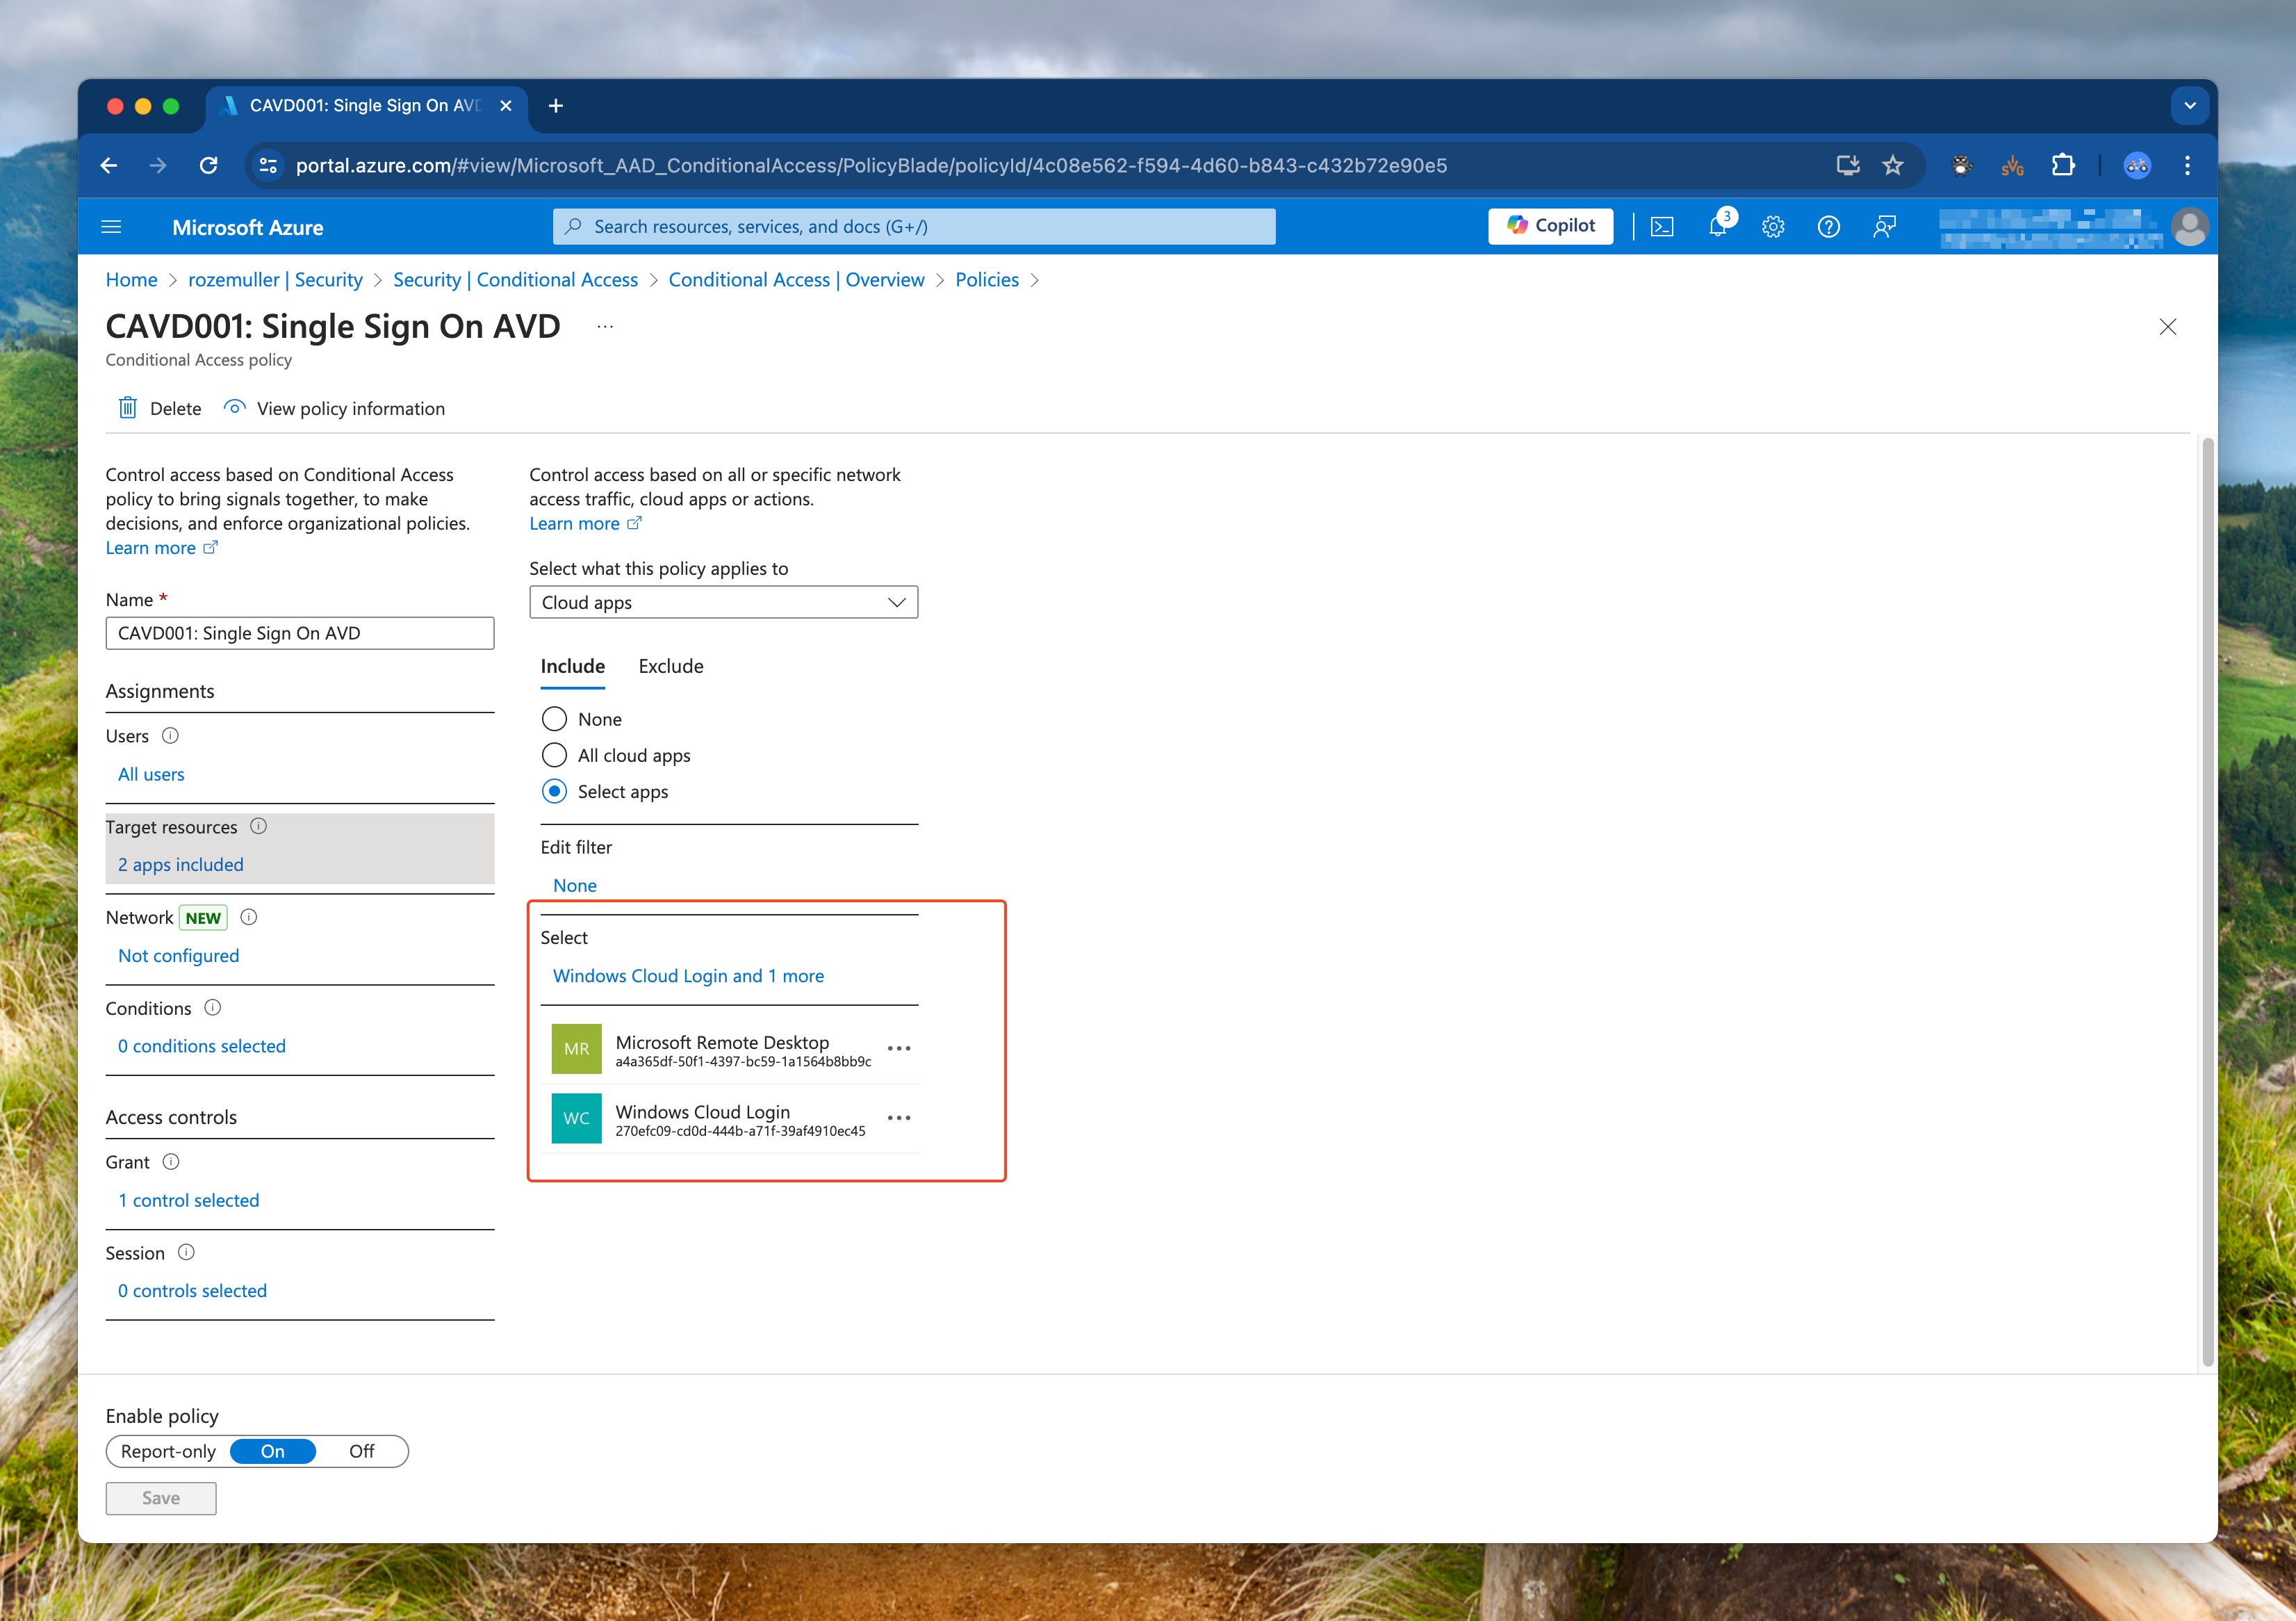Click the policy Name input field

pos(300,633)
